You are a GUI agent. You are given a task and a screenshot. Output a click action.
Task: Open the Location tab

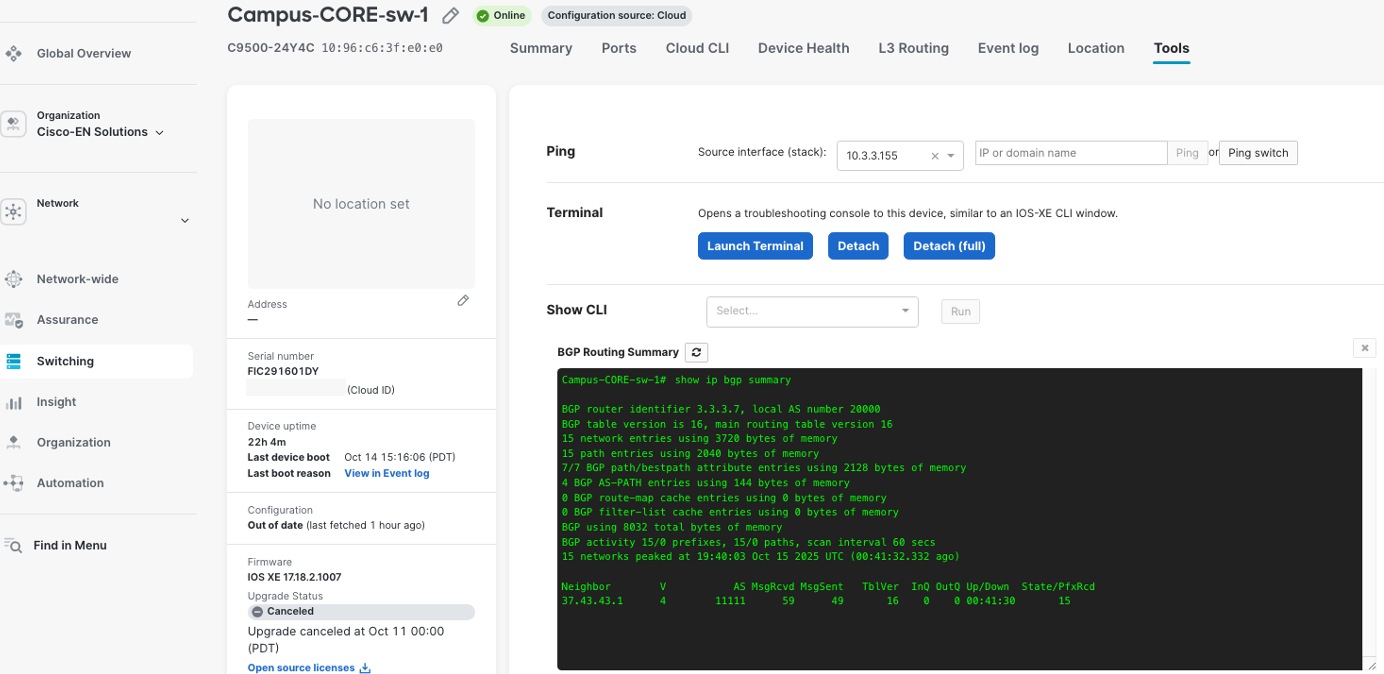pos(1096,48)
